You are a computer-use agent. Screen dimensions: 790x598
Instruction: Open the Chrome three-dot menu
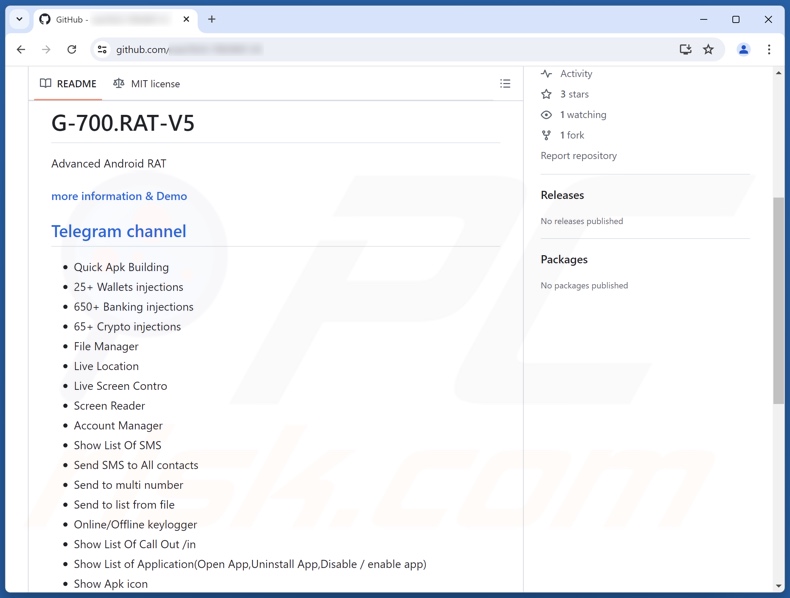769,49
